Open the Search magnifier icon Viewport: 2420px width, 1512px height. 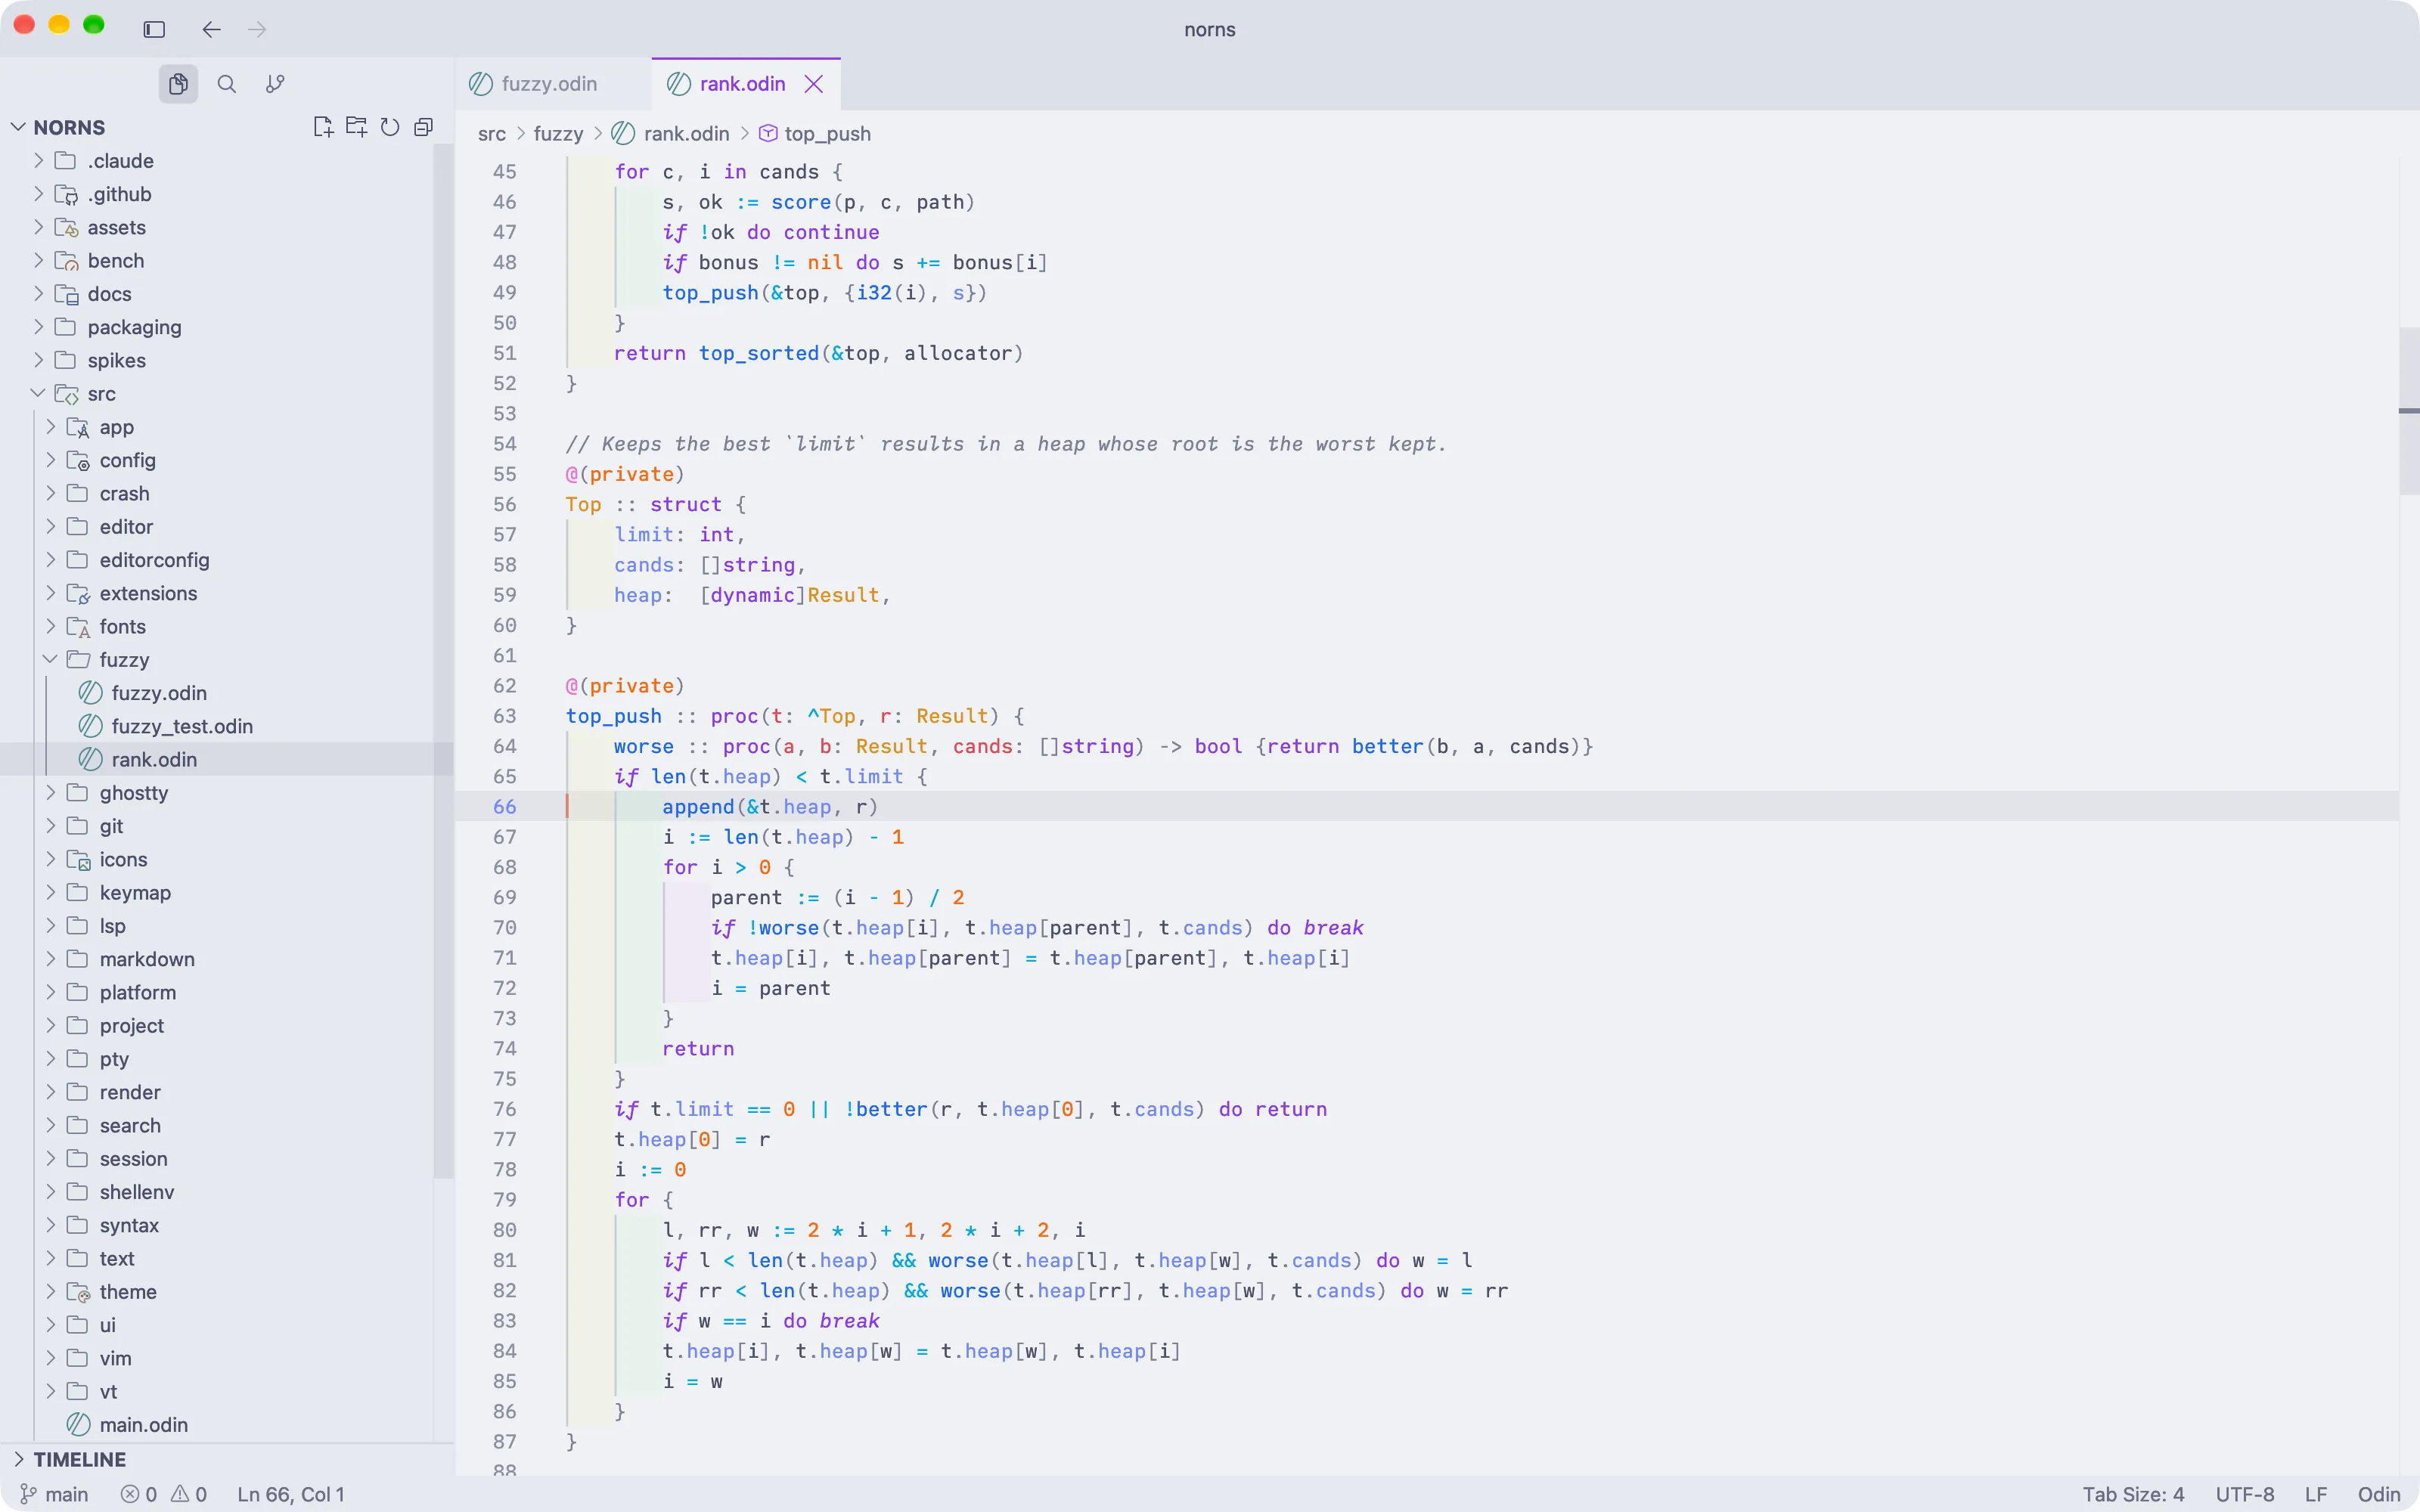pos(227,84)
